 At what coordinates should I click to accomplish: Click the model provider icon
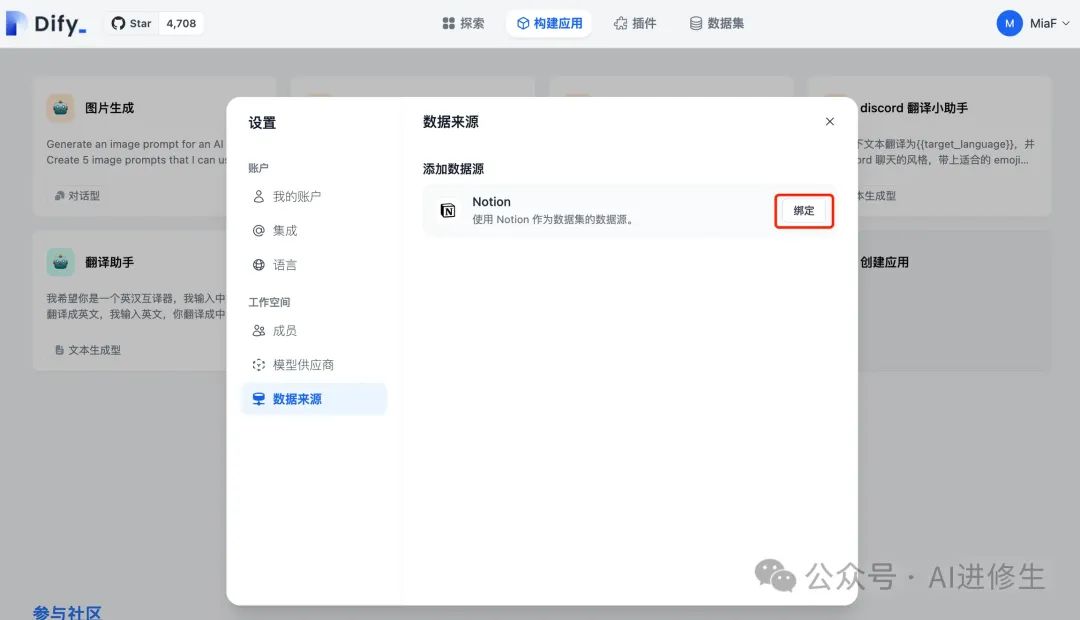click(x=258, y=364)
